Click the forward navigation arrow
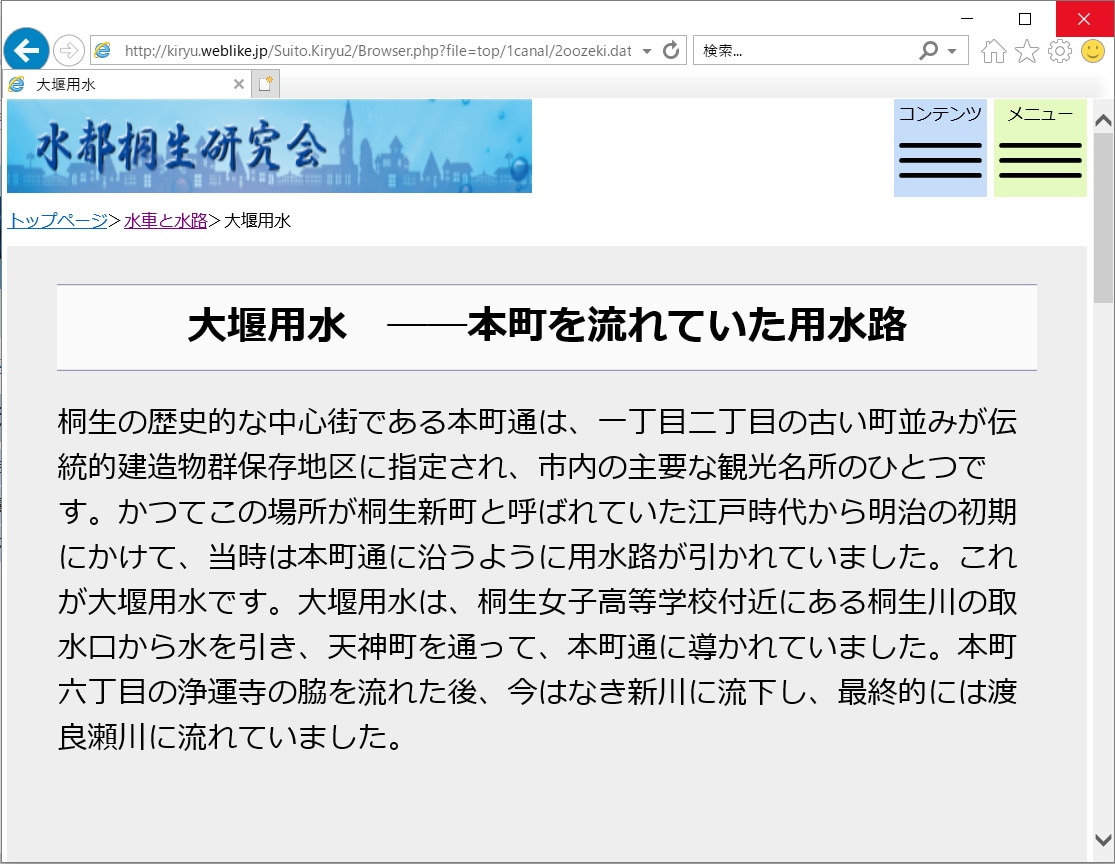The height and width of the screenshot is (864, 1115). pyautogui.click(x=69, y=50)
